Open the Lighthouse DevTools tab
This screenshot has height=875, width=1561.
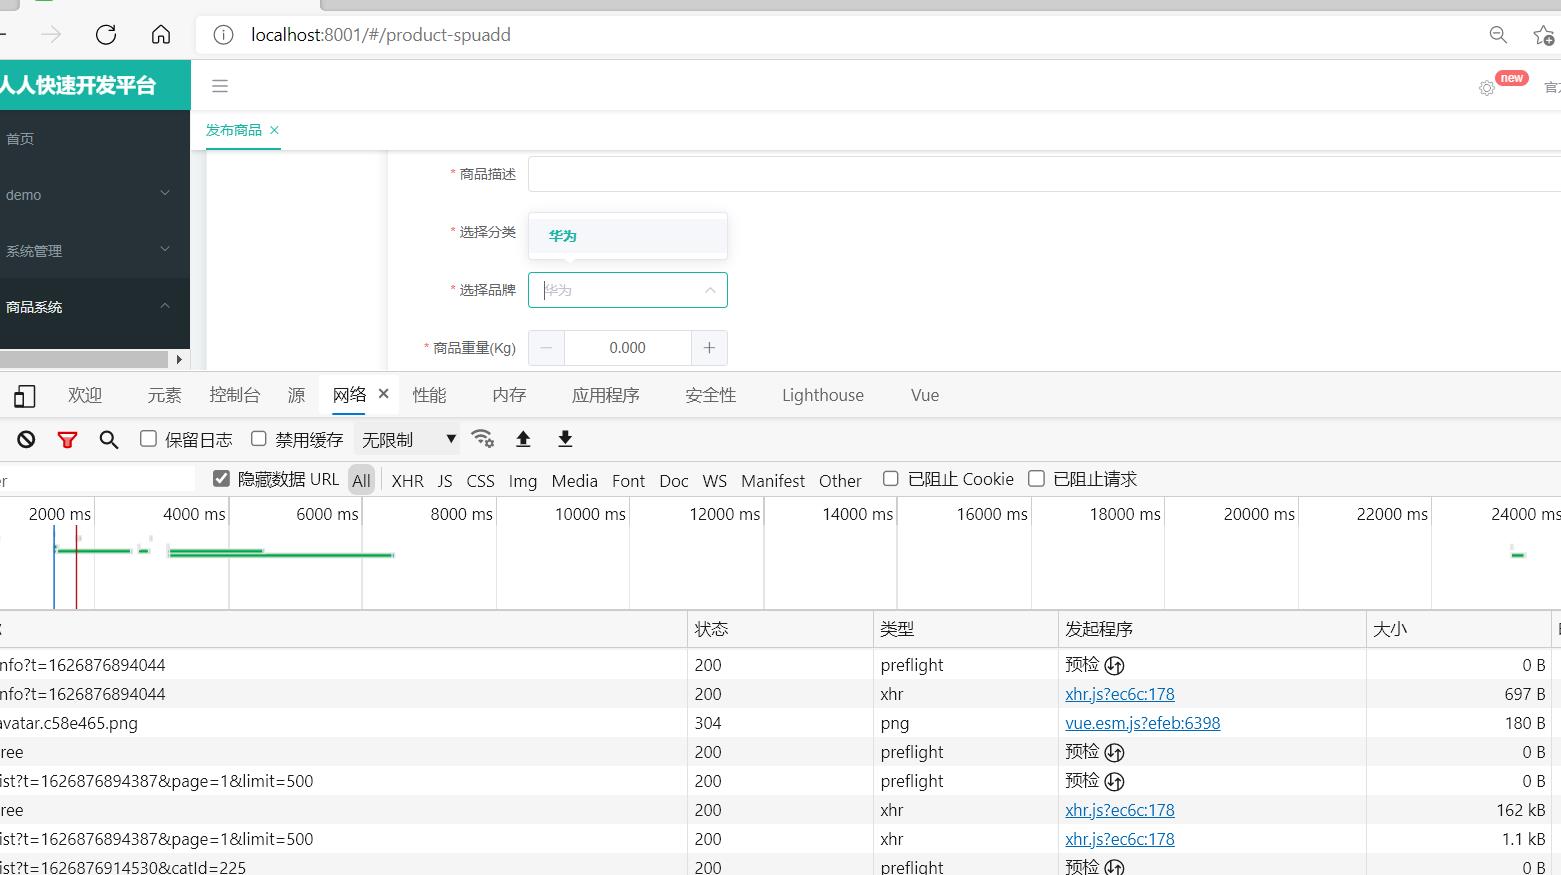tap(823, 395)
